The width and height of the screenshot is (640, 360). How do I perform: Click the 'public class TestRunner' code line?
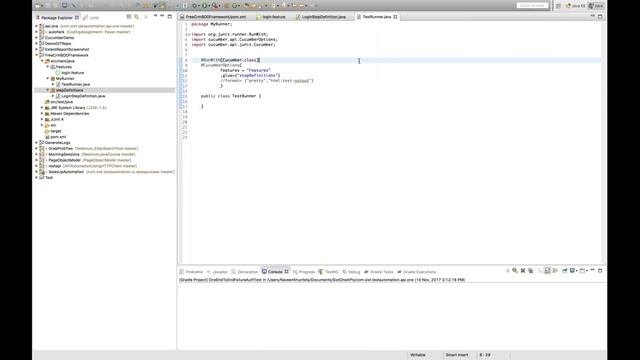(x=231, y=96)
